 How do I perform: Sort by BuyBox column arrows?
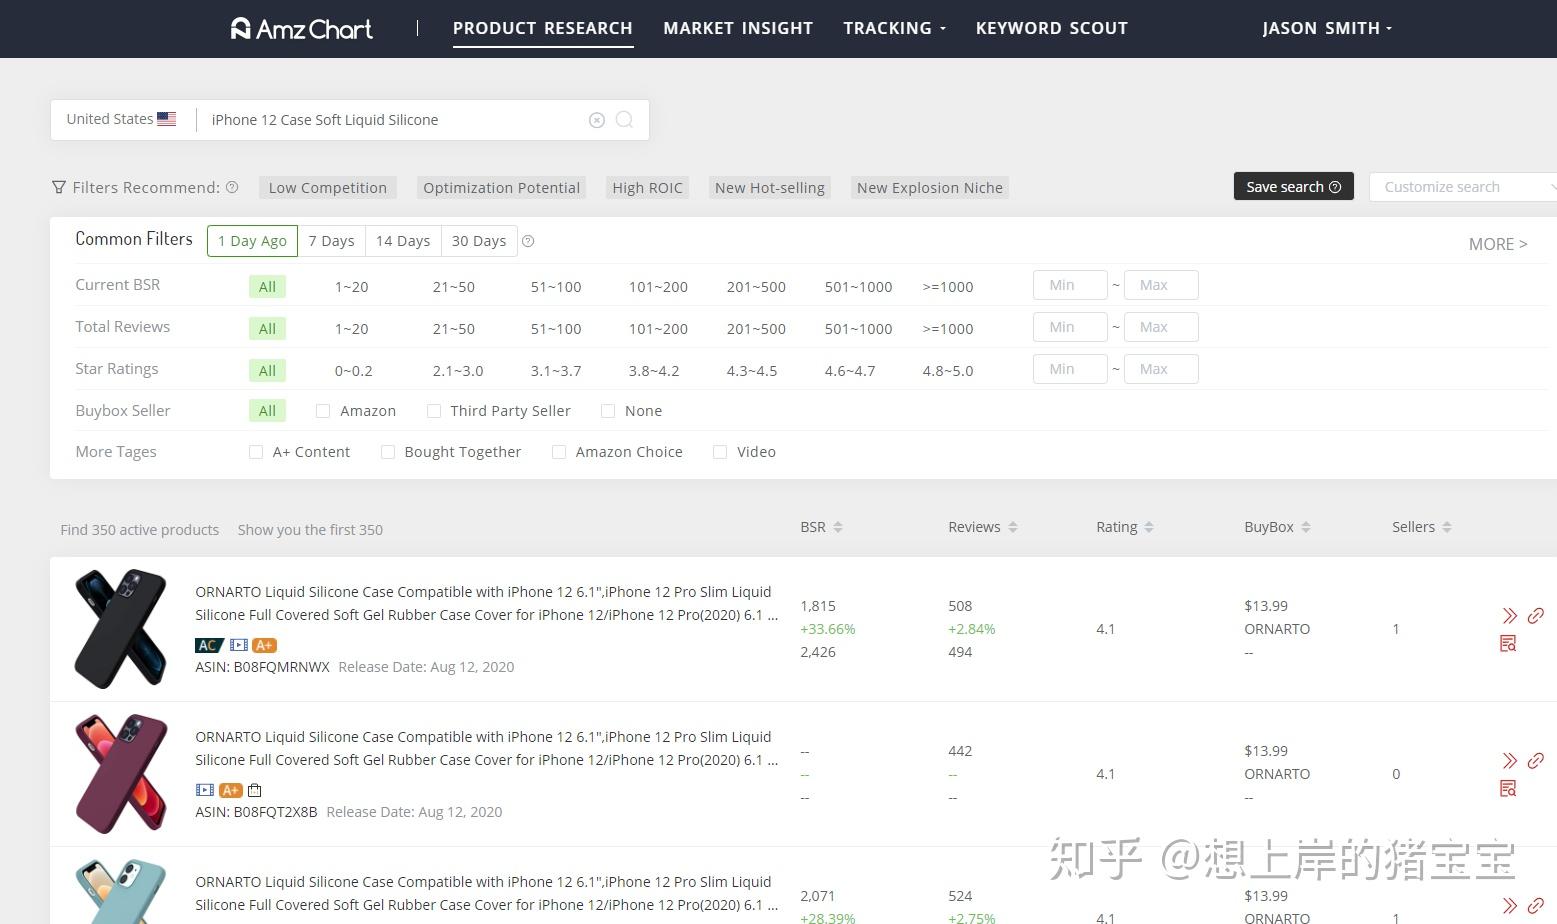[1306, 527]
